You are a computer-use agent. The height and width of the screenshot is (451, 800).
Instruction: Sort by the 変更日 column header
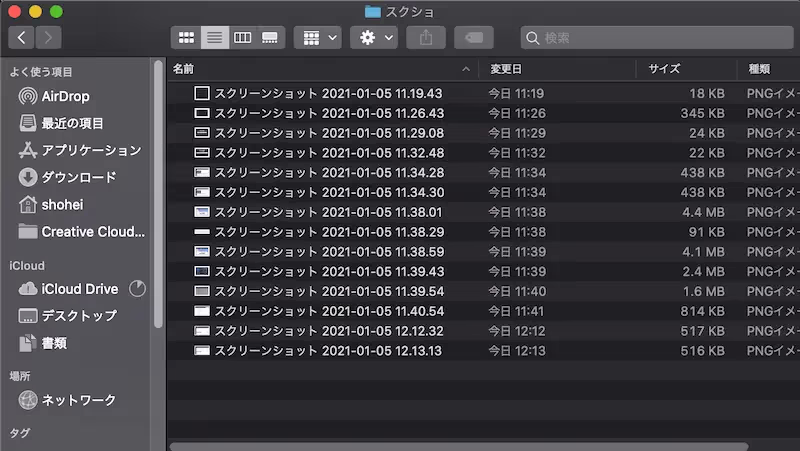506,69
